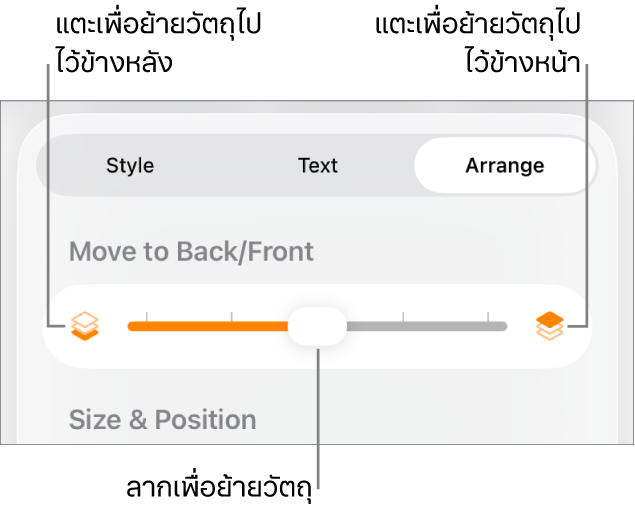Tap the move-to-back layers icon

click(85, 326)
